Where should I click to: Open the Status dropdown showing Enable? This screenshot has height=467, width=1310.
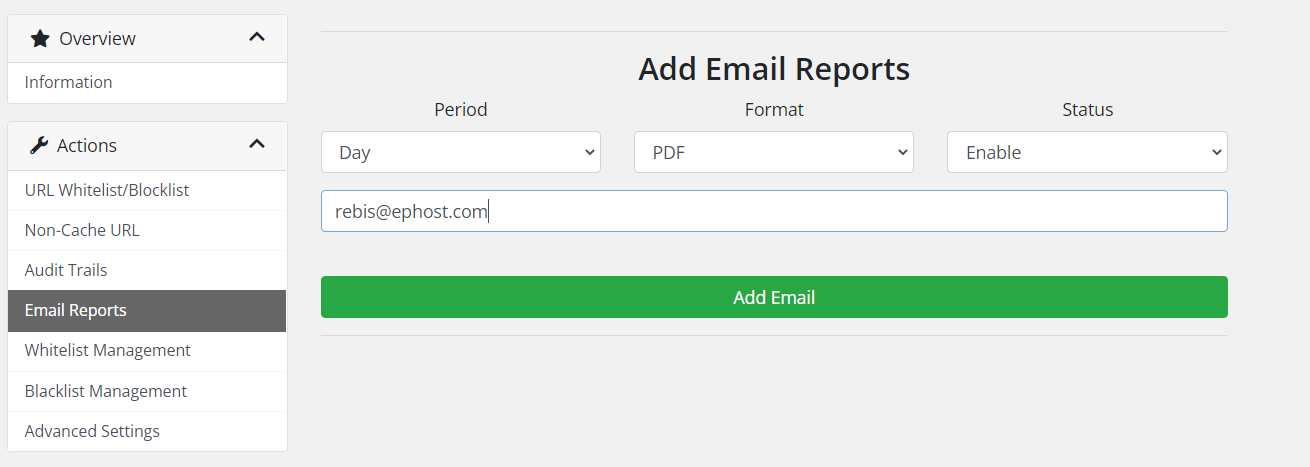click(1087, 152)
